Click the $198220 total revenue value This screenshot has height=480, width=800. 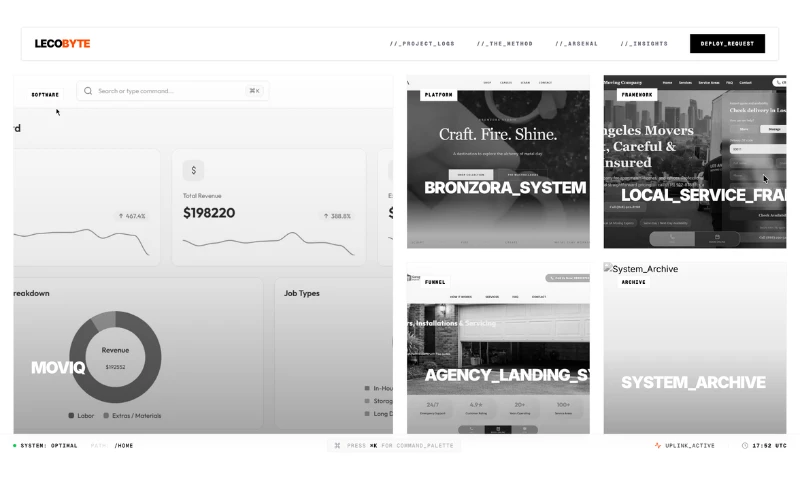click(209, 213)
